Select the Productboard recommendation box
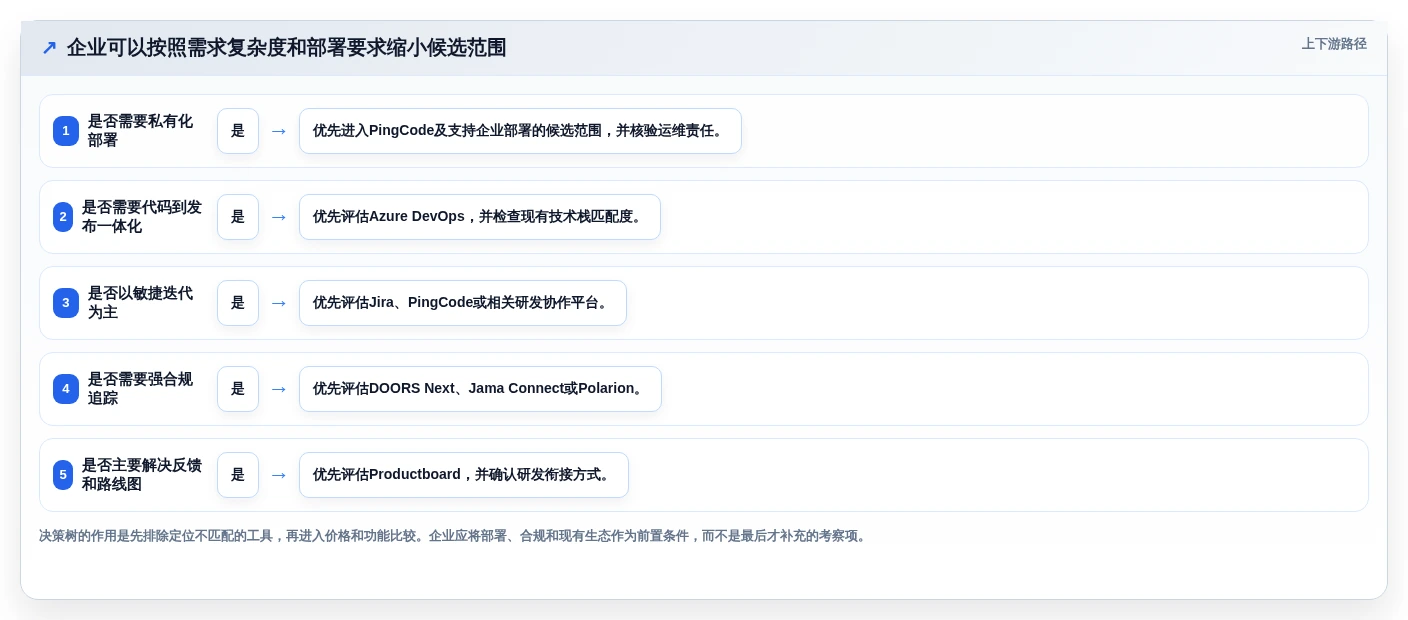The width and height of the screenshot is (1408, 620). pos(464,475)
